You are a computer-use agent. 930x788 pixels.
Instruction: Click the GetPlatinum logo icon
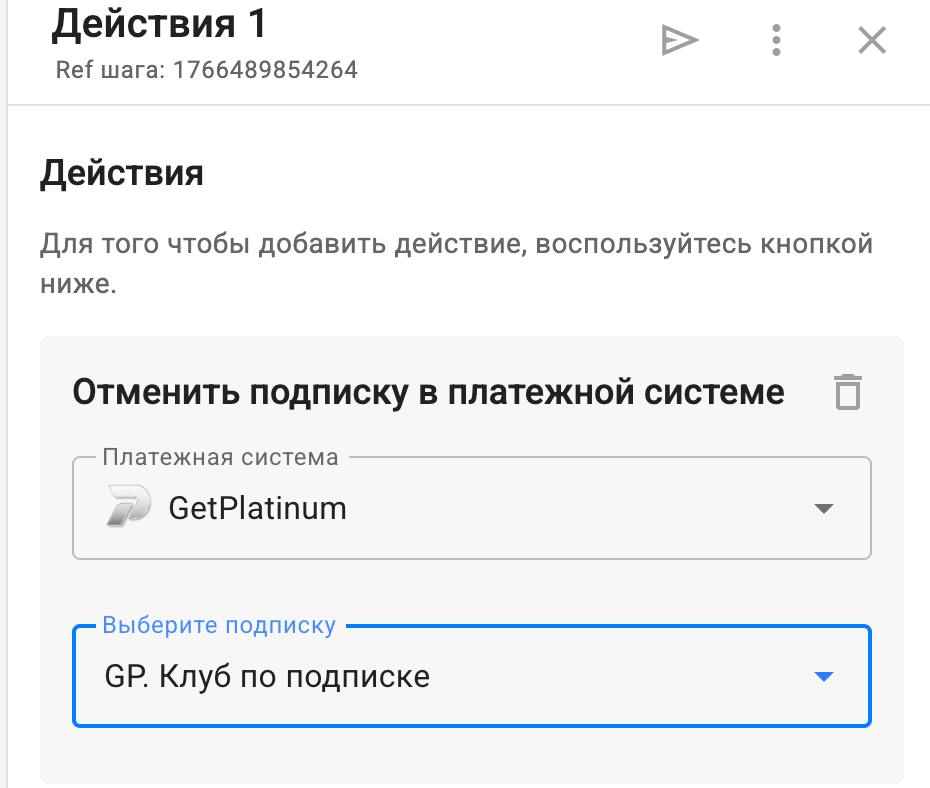(128, 508)
